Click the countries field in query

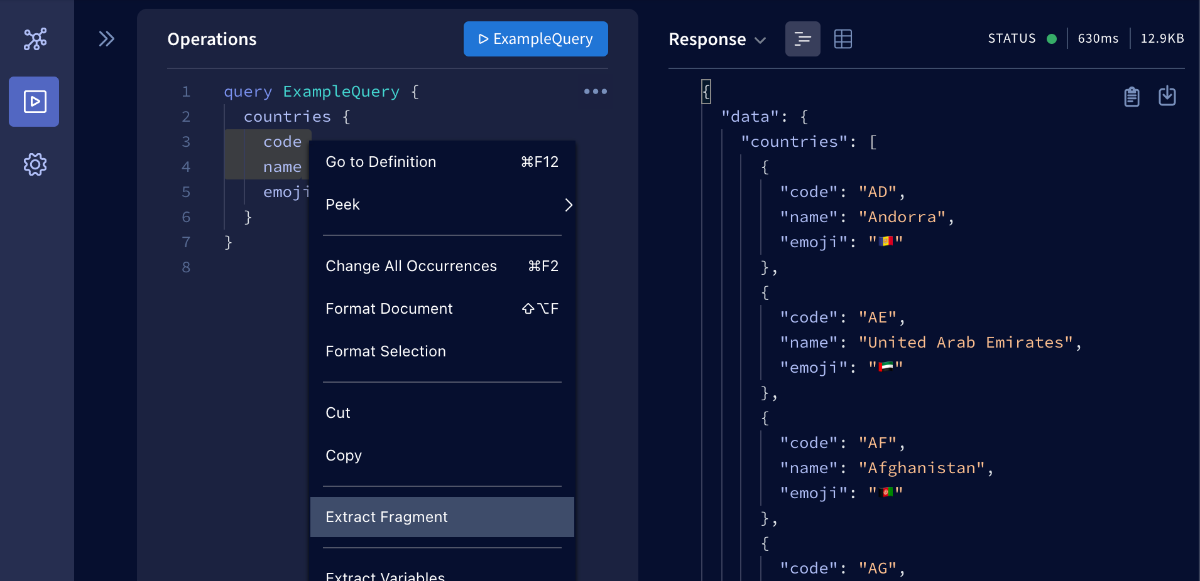click(x=287, y=117)
